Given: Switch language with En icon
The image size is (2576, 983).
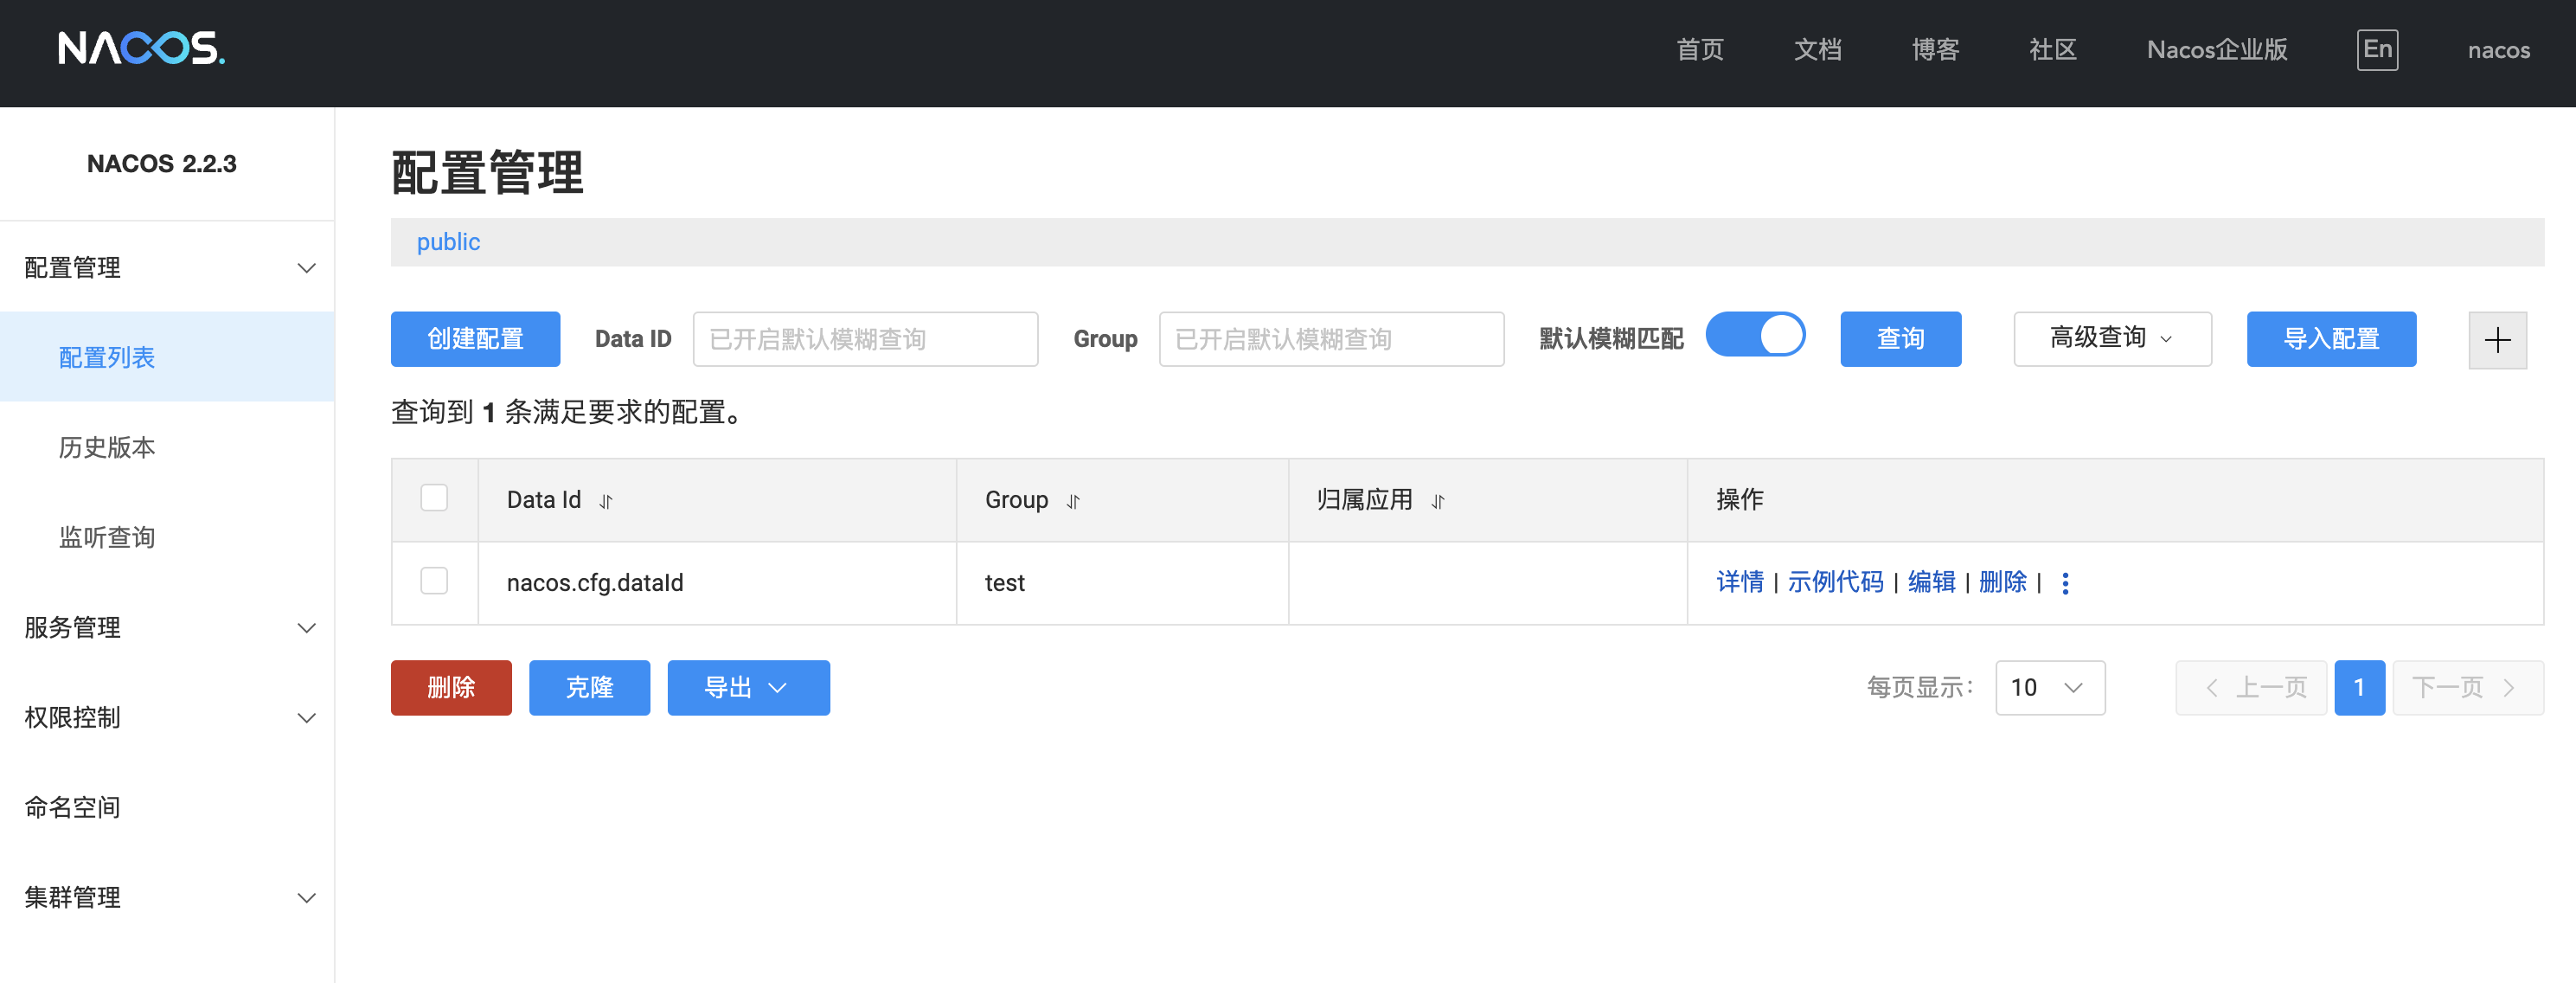Looking at the screenshot, I should [2376, 49].
